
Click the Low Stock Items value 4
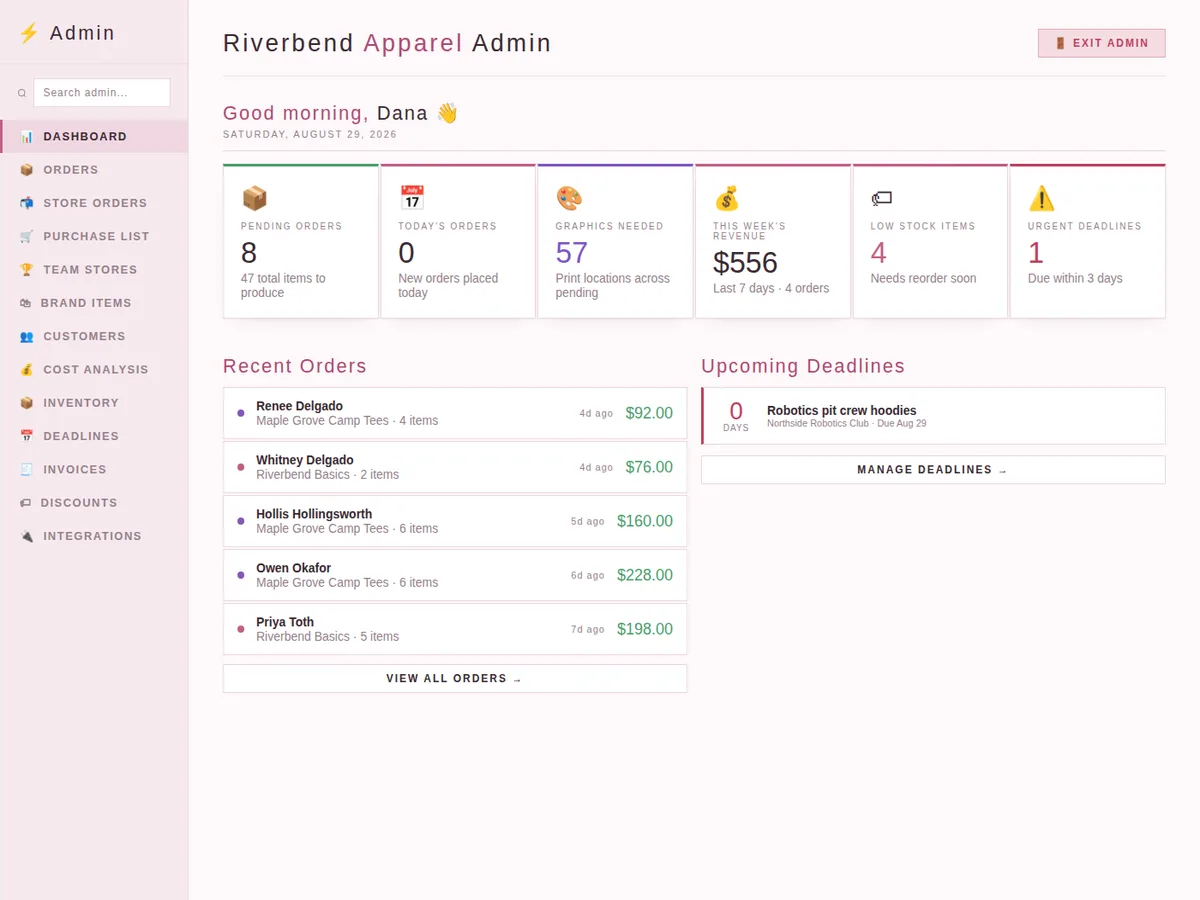click(x=879, y=252)
